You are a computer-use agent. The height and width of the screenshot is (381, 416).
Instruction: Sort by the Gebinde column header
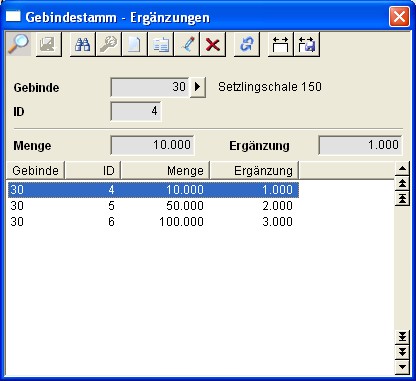point(36,170)
